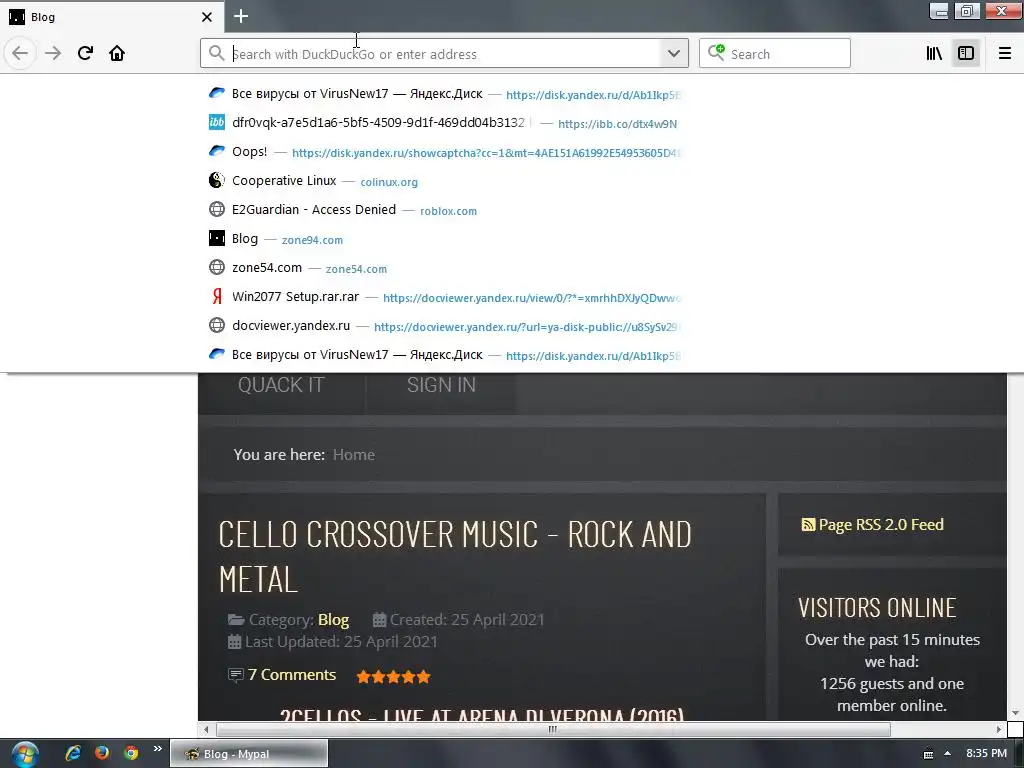The height and width of the screenshot is (768, 1024).
Task: Close the Blog tab
Action: pos(207,17)
